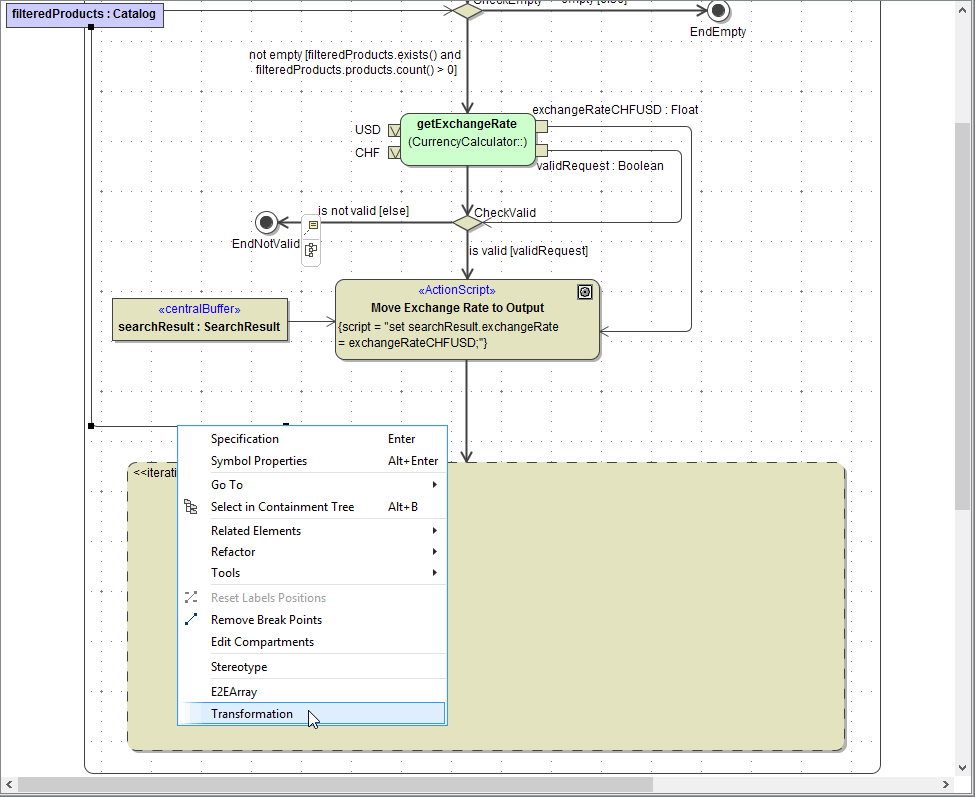The image size is (975, 797).
Task: Click the EndEmpty final node icon
Action: coord(718,10)
